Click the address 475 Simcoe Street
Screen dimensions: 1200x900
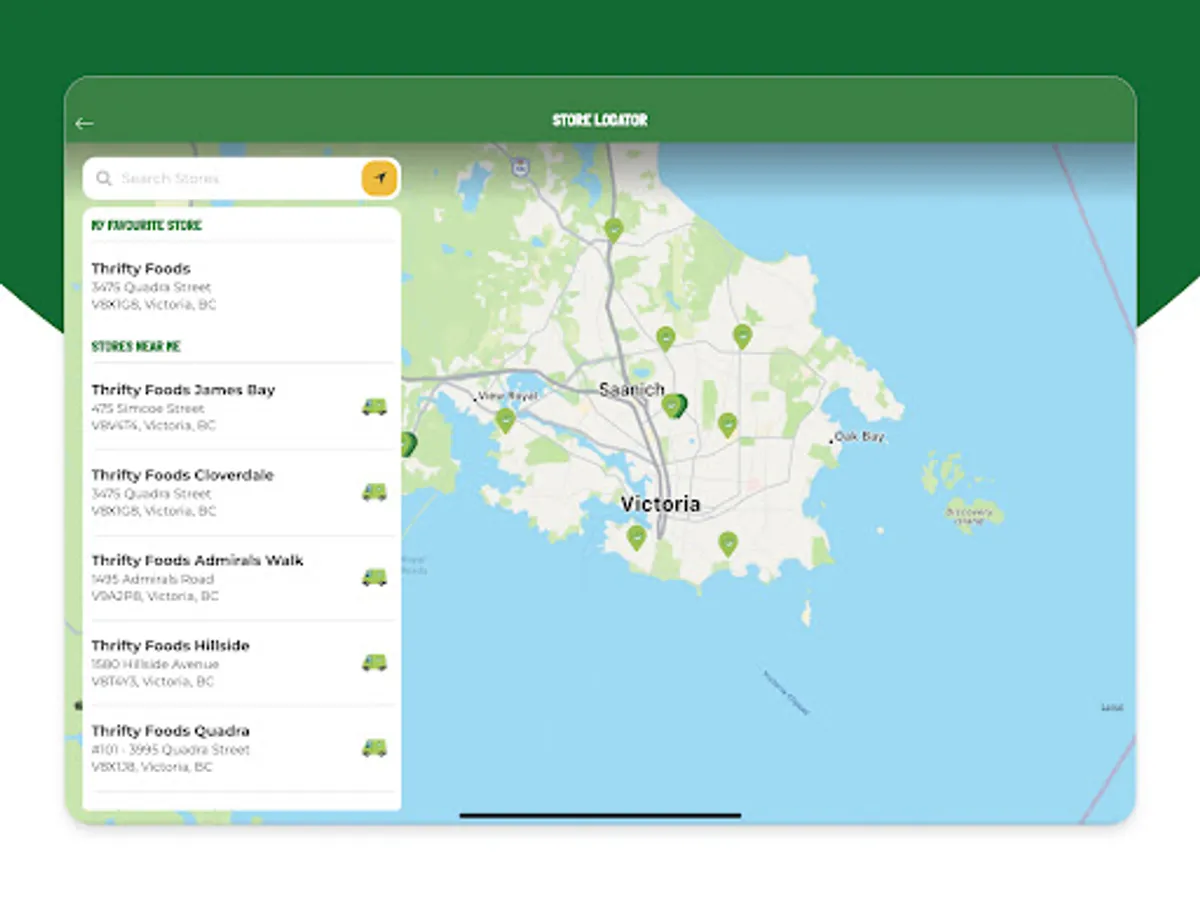click(148, 408)
